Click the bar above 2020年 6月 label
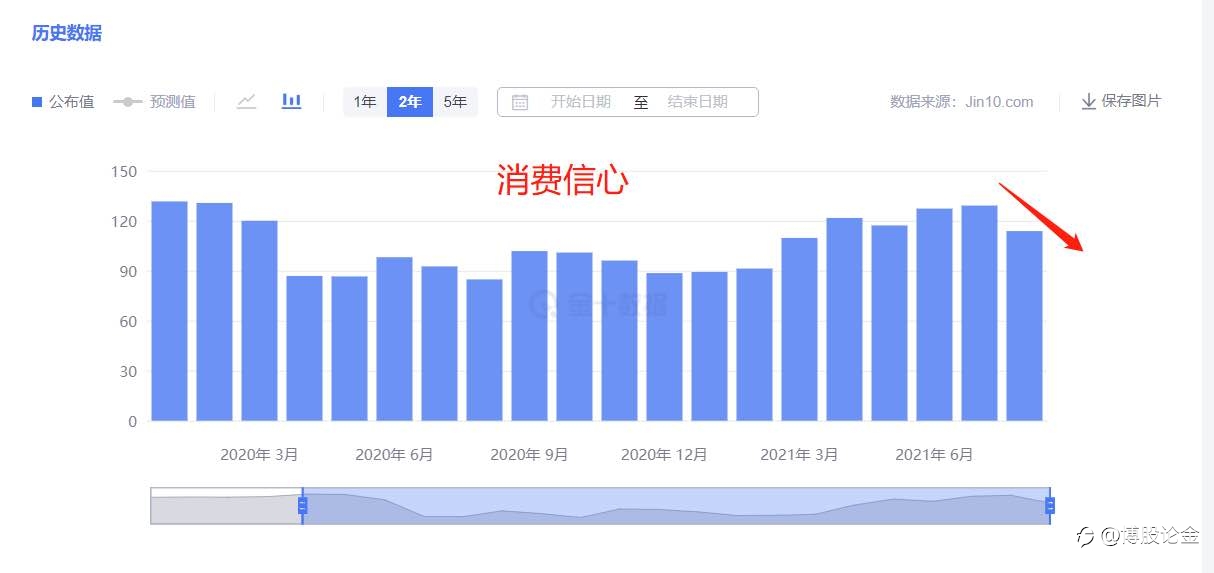Viewport: 1214px width, 573px height. pyautogui.click(x=394, y=339)
